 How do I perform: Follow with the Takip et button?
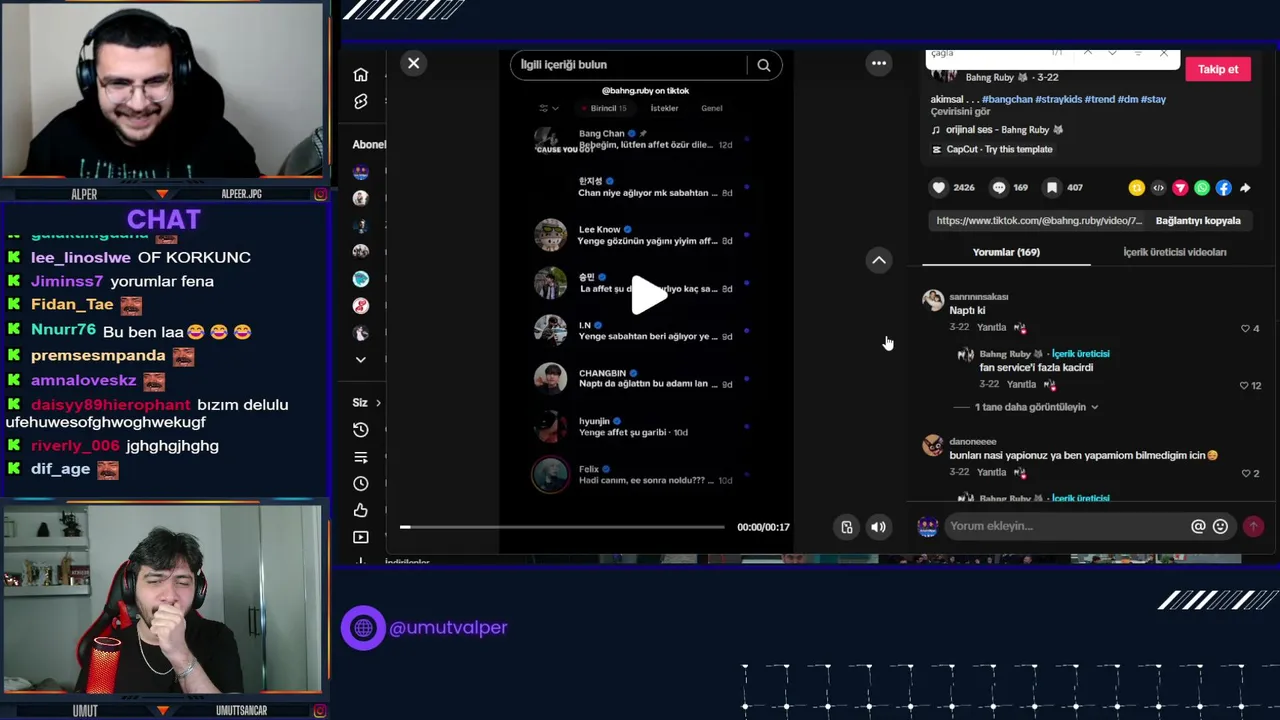coord(1218,69)
